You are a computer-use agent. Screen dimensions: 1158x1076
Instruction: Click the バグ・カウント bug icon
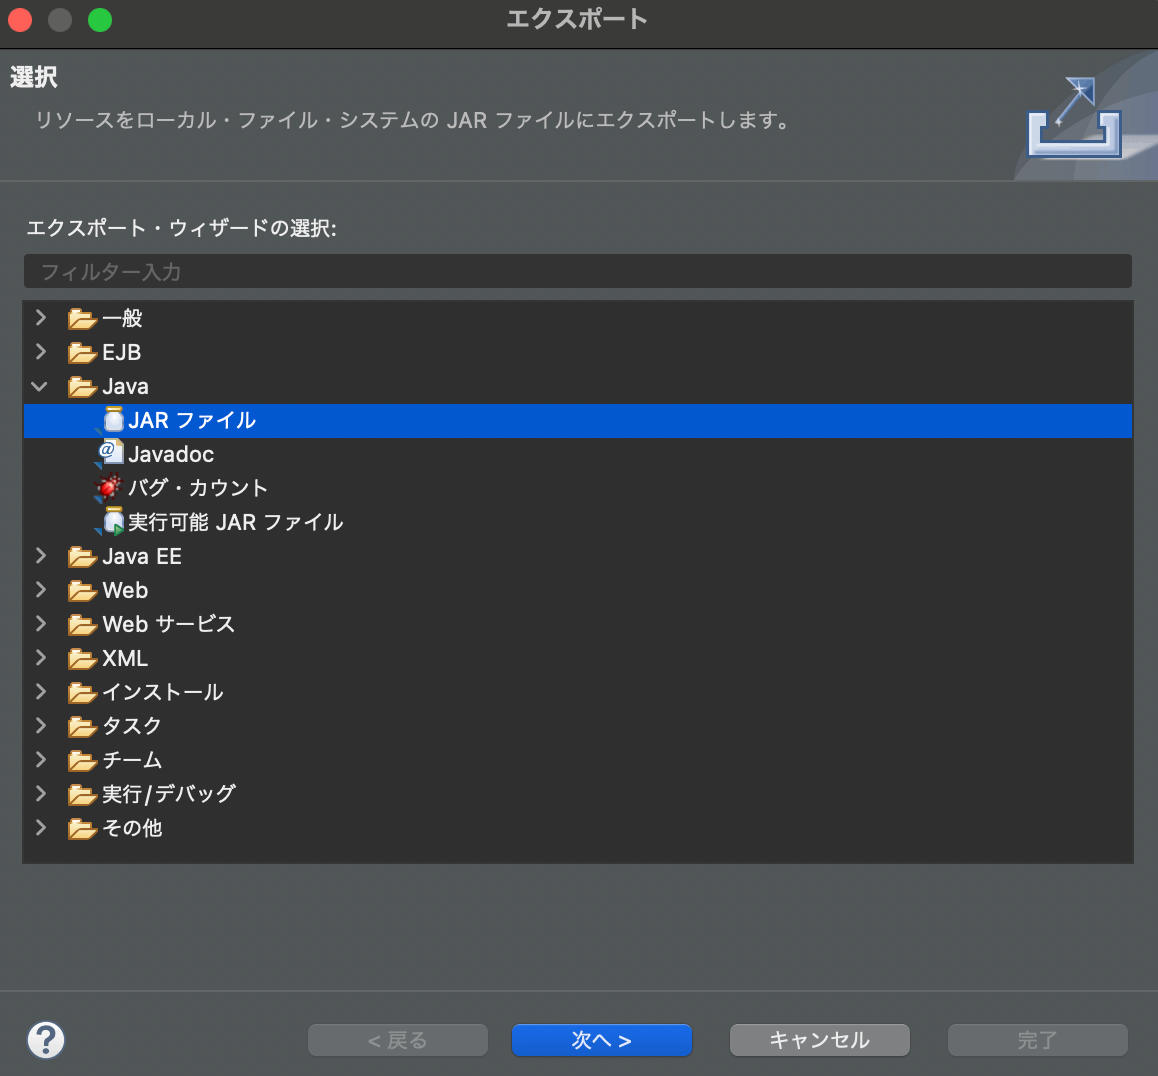[109, 487]
